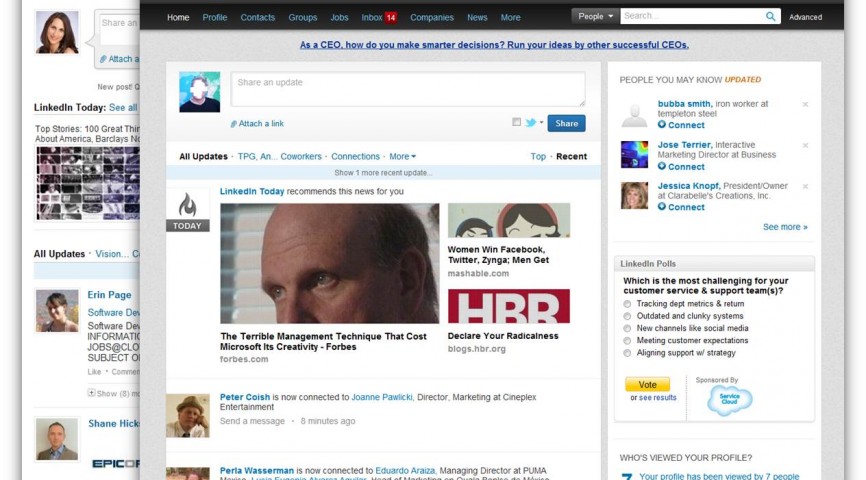Expand 'Show 1 more recent update' bar
The width and height of the screenshot is (866, 480).
(x=383, y=173)
